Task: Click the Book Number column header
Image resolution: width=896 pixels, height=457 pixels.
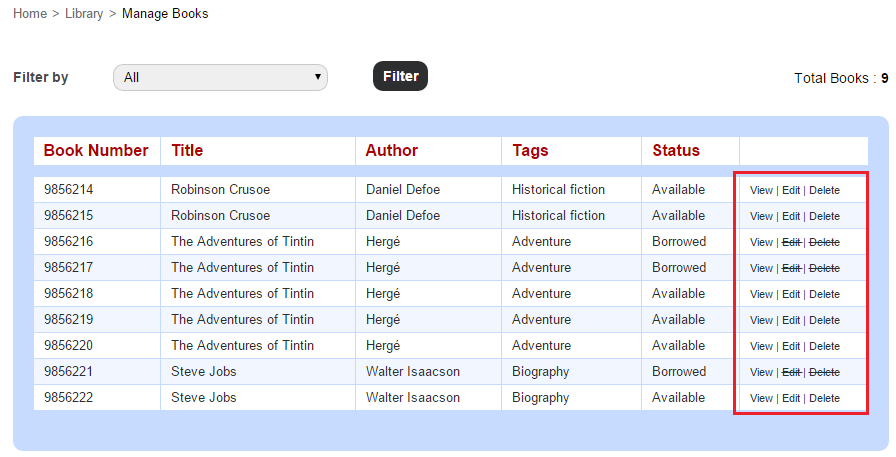Action: (96, 150)
